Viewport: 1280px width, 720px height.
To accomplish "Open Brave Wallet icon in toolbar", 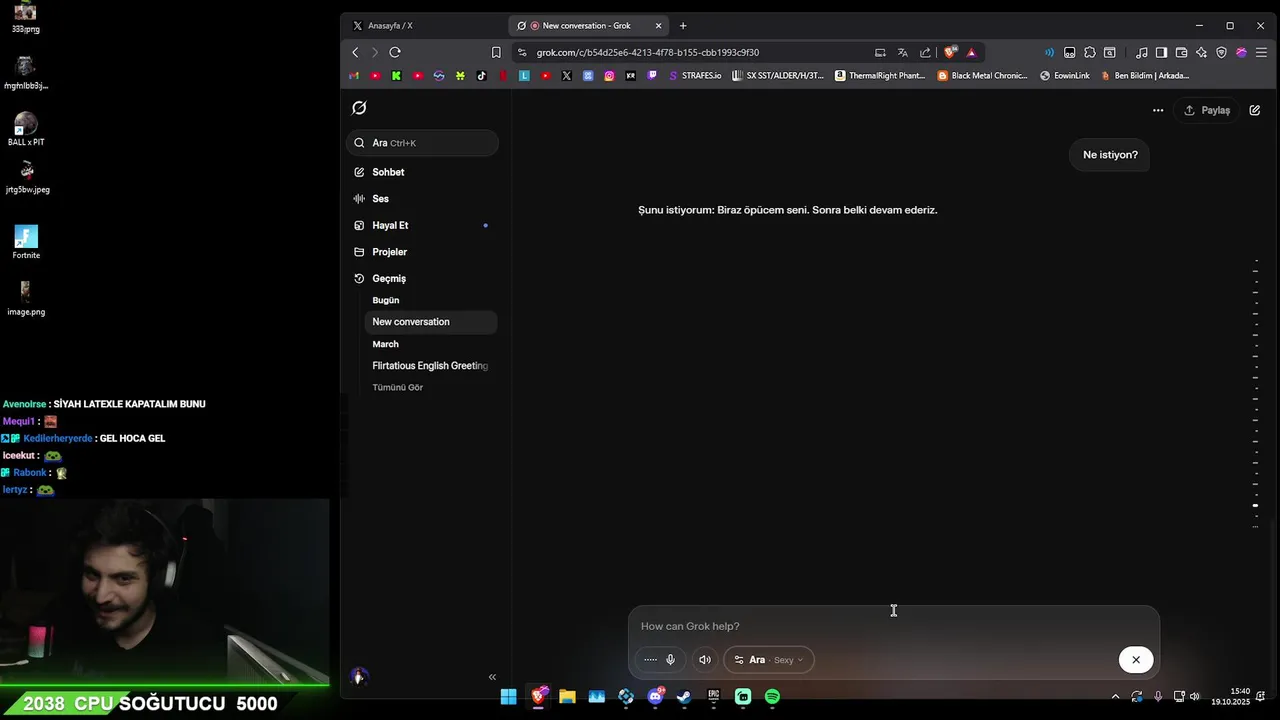I will pos(1181,52).
